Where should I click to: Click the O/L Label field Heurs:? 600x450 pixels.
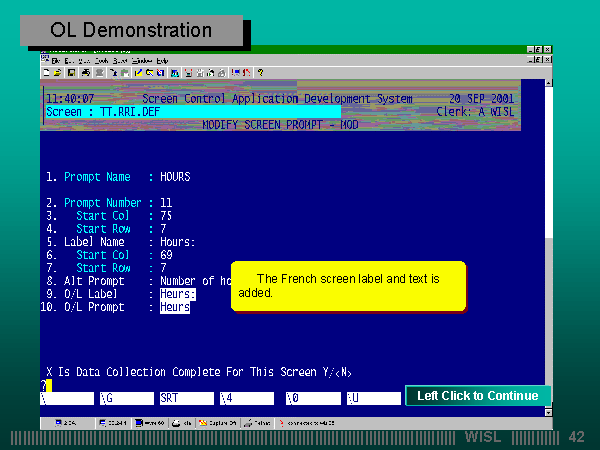tap(178, 295)
